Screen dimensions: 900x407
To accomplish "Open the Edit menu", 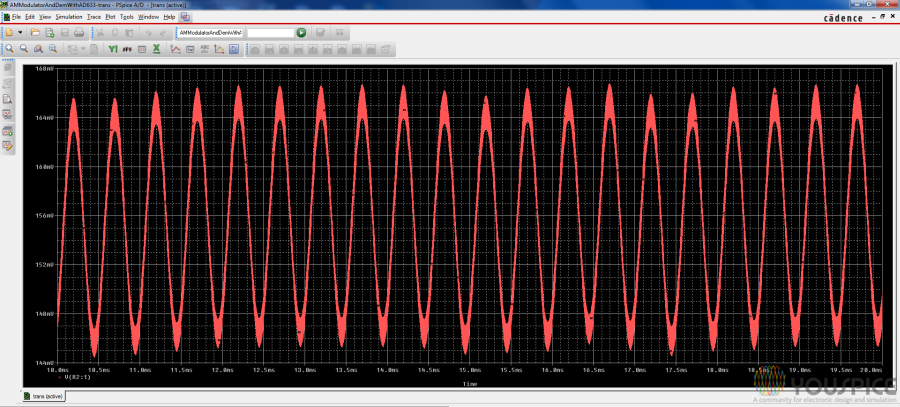I will pyautogui.click(x=30, y=17).
